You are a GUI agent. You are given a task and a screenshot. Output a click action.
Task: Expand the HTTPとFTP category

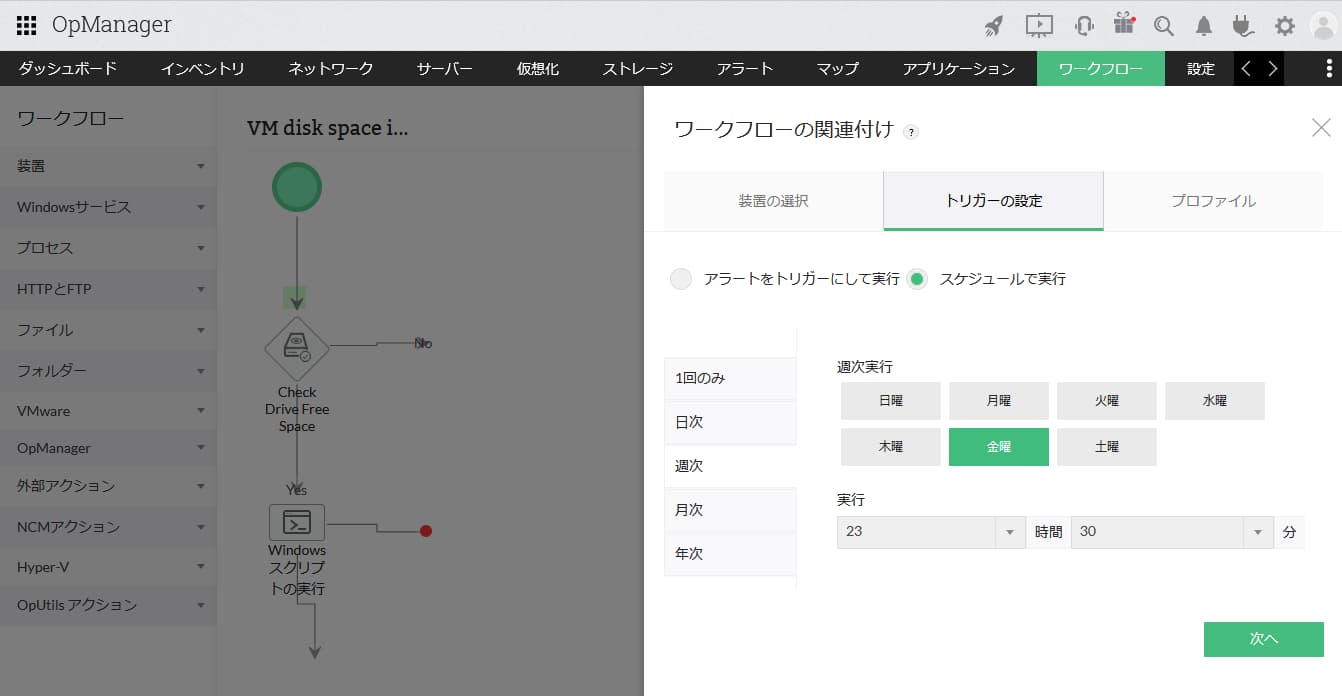108,289
